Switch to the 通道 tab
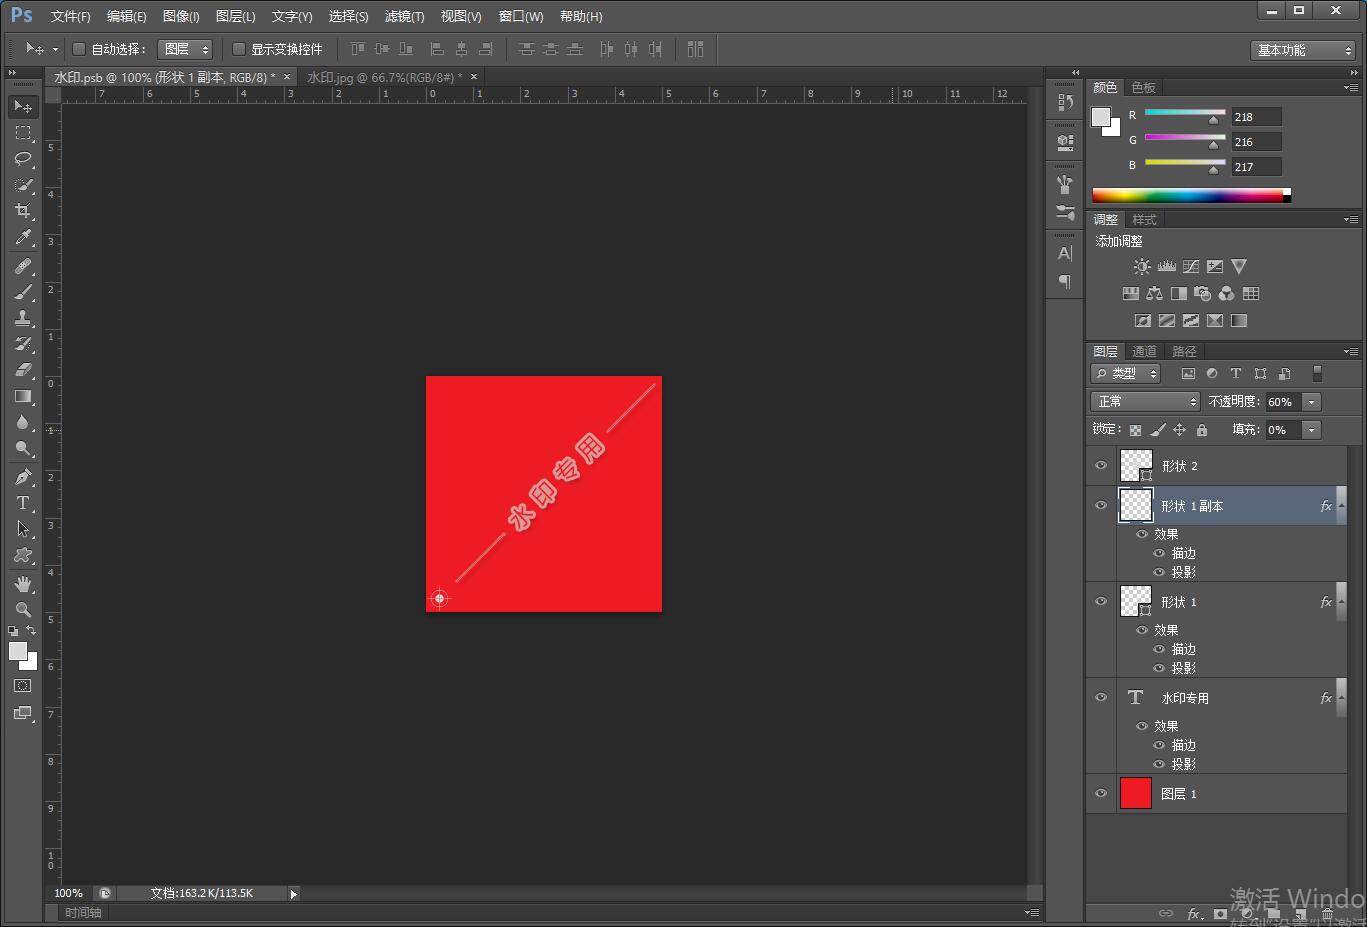Screen dimensions: 1367x927 pos(1144,351)
